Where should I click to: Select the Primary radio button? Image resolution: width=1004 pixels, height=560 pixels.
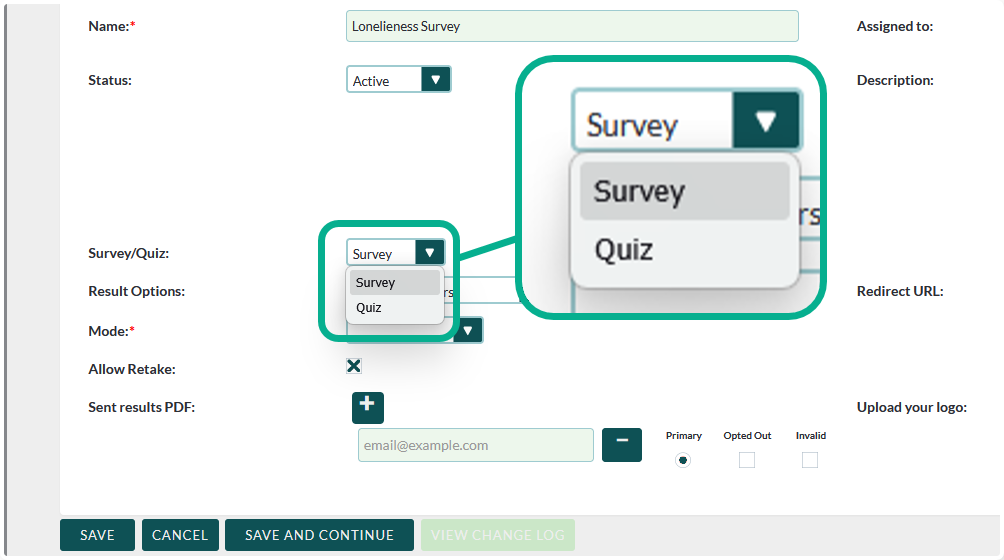(683, 460)
